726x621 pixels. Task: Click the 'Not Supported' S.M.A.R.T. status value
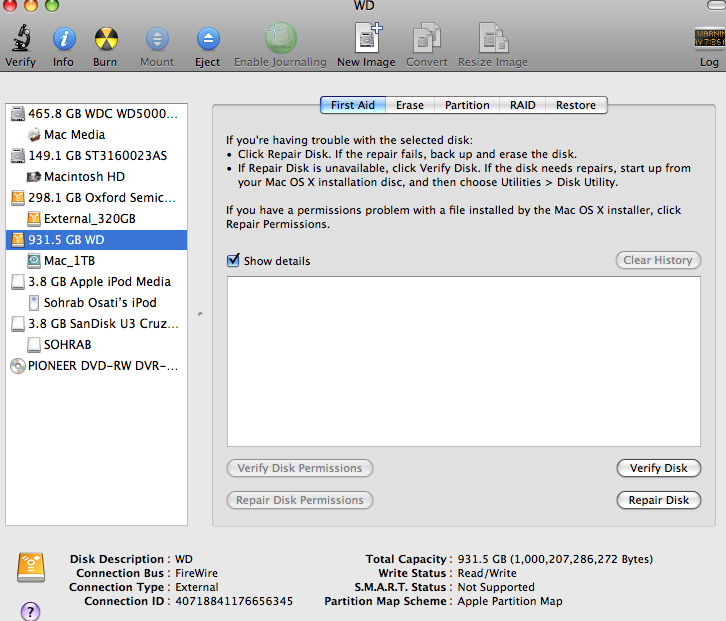tap(496, 587)
